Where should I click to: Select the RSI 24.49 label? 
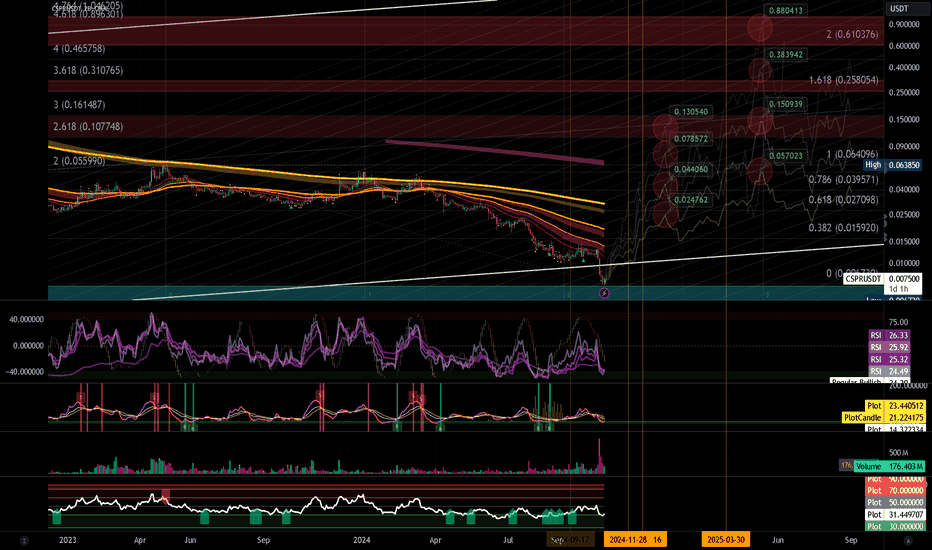(x=890, y=371)
